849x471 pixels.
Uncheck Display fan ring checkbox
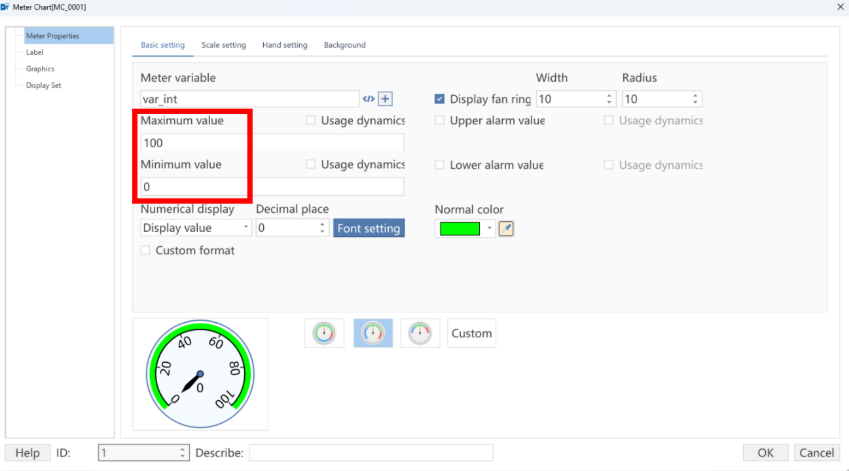pos(440,99)
